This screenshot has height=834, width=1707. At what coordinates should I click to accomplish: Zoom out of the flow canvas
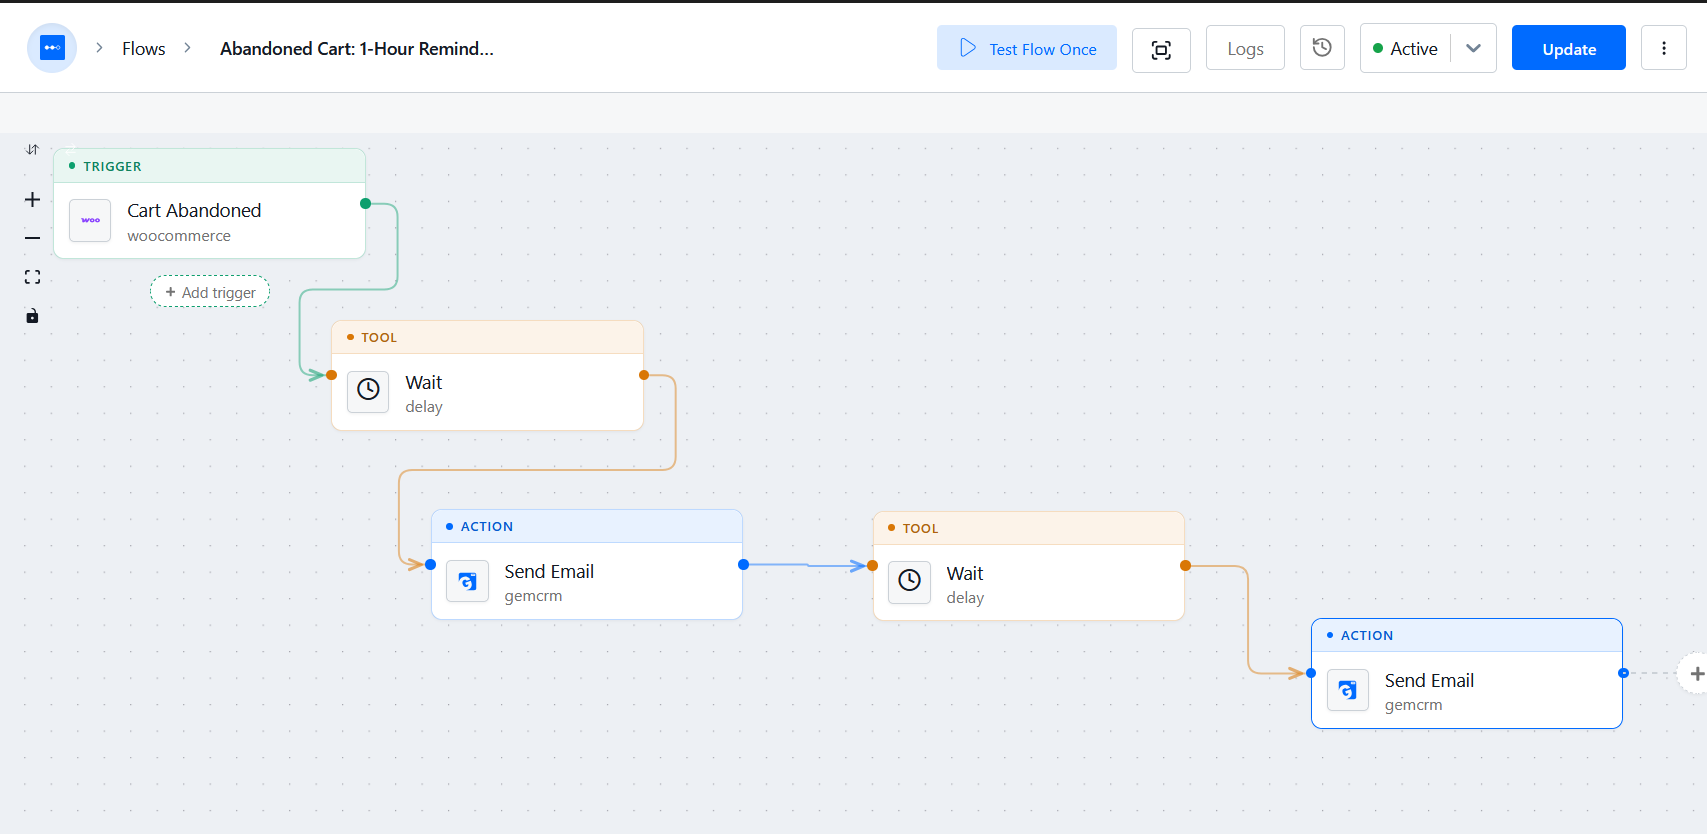coord(32,238)
